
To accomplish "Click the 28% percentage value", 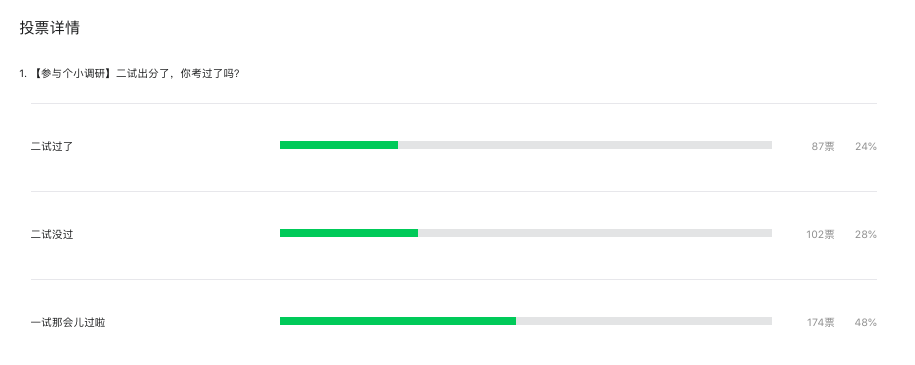I will (x=866, y=235).
